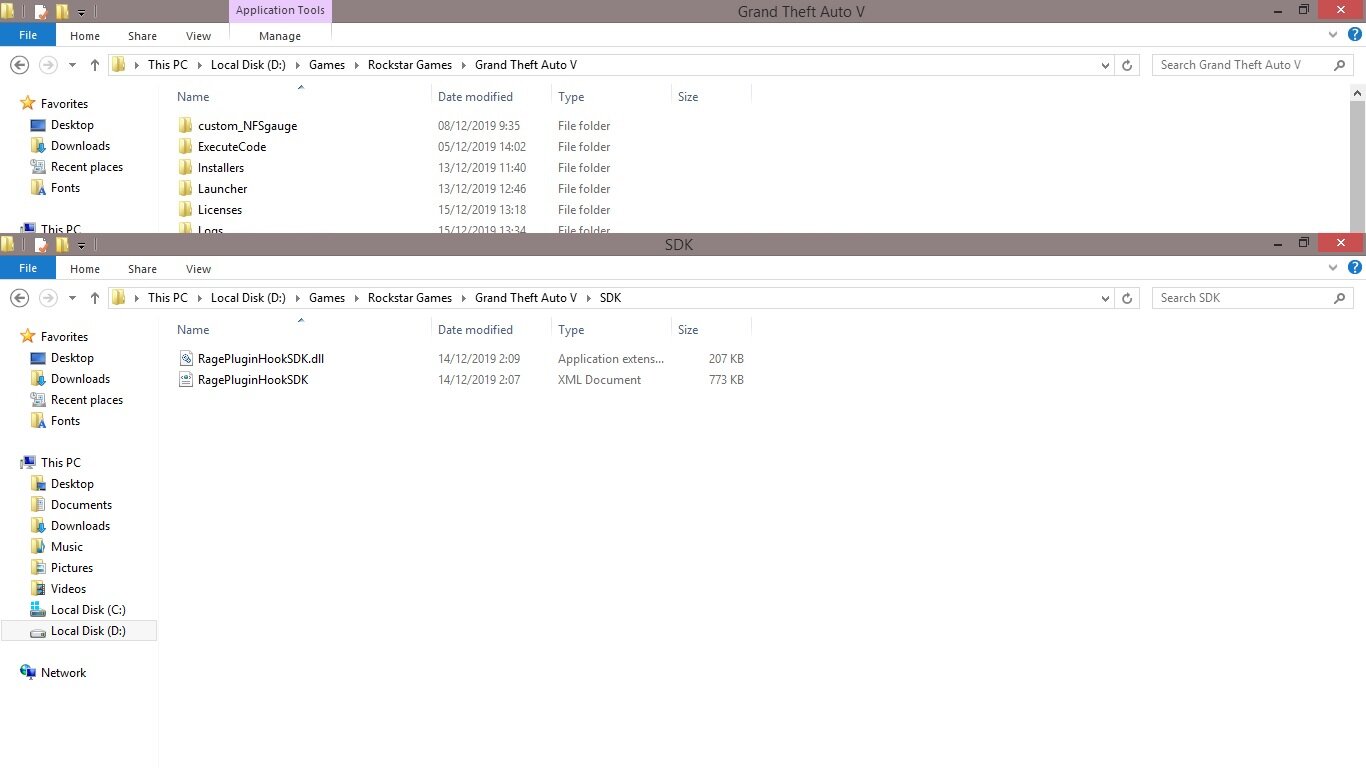This screenshot has height=768, width=1366.
Task: Click RagePluginHookSDK XML document icon
Action: 185,380
